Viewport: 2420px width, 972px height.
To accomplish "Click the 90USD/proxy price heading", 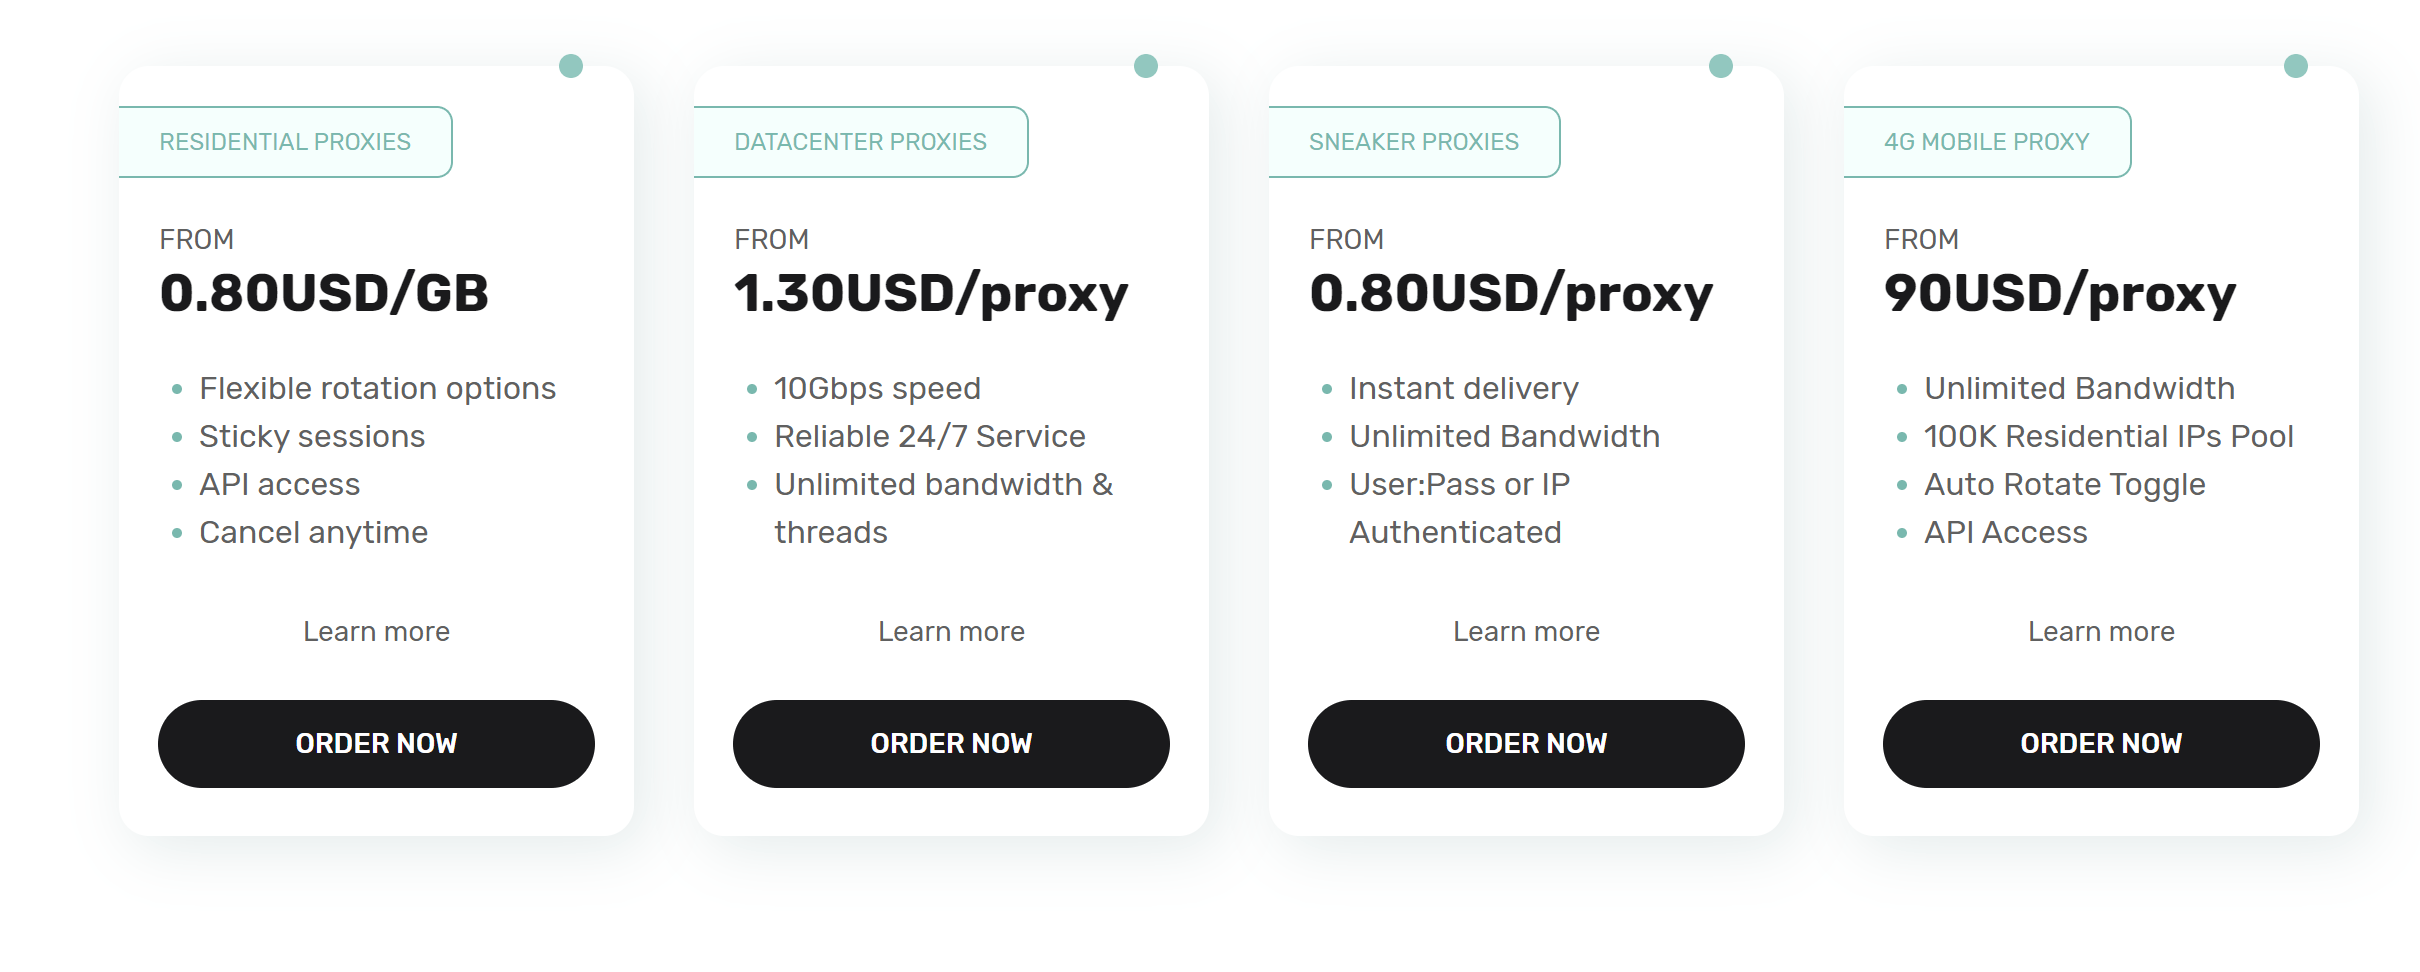I will click(x=2060, y=294).
